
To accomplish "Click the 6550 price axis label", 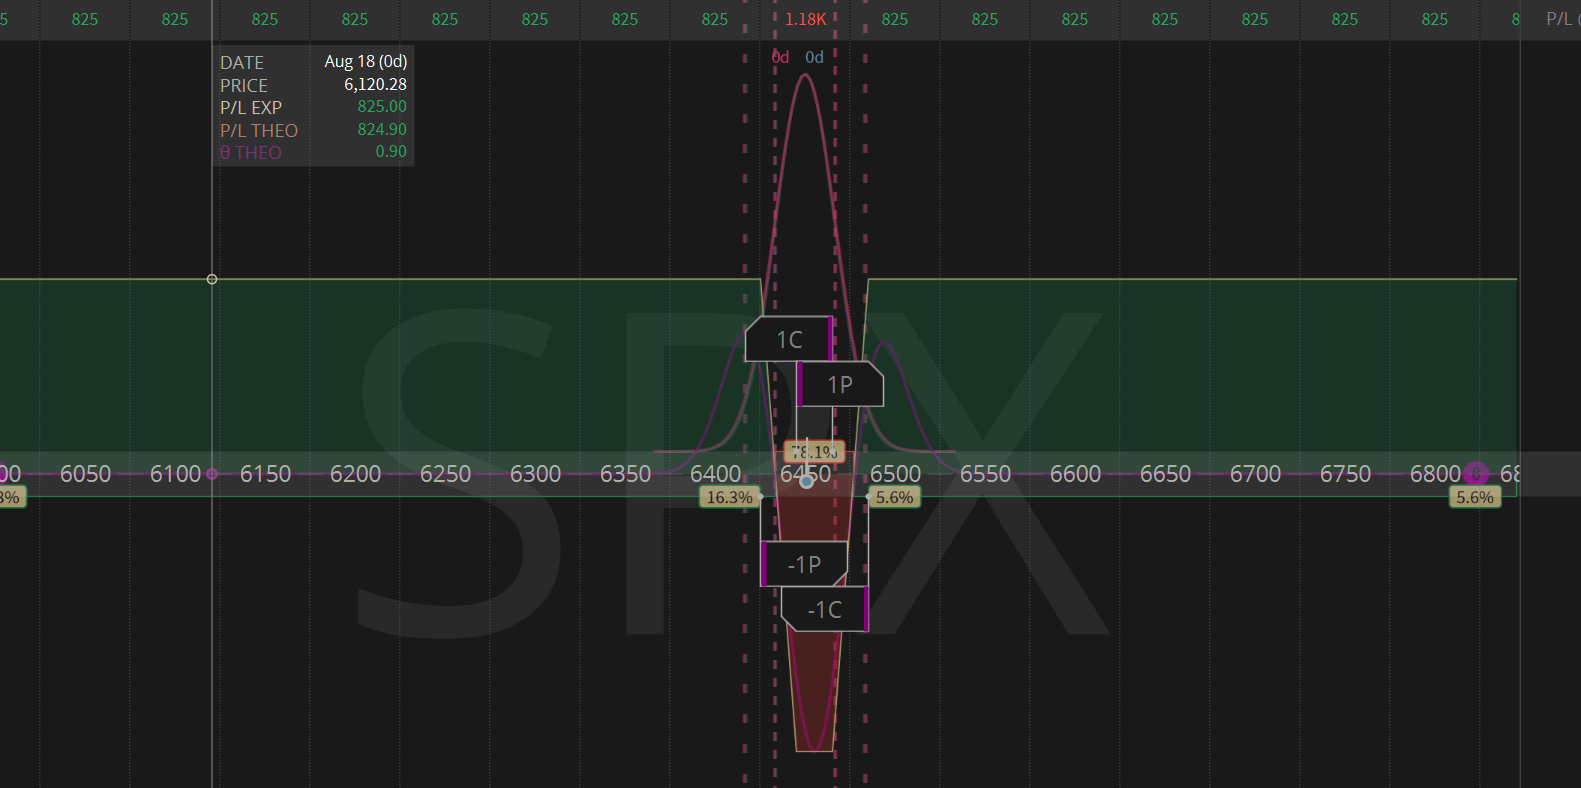I will [x=985, y=473].
